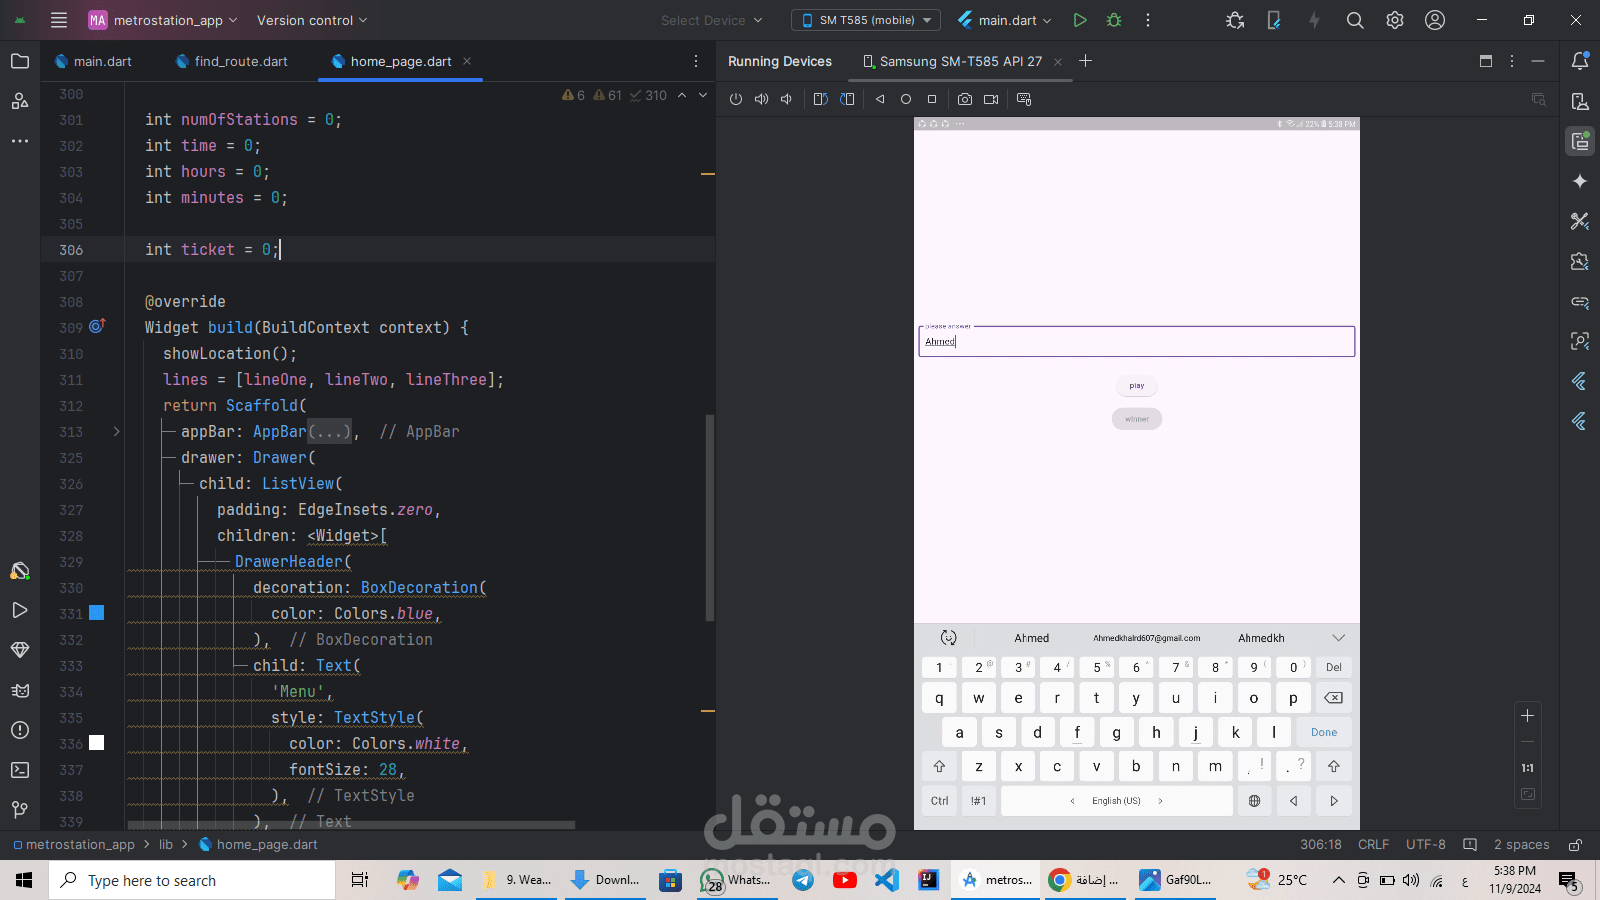Viewport: 1600px width, 900px height.
Task: Open IDE settings gear
Action: 1395,20
